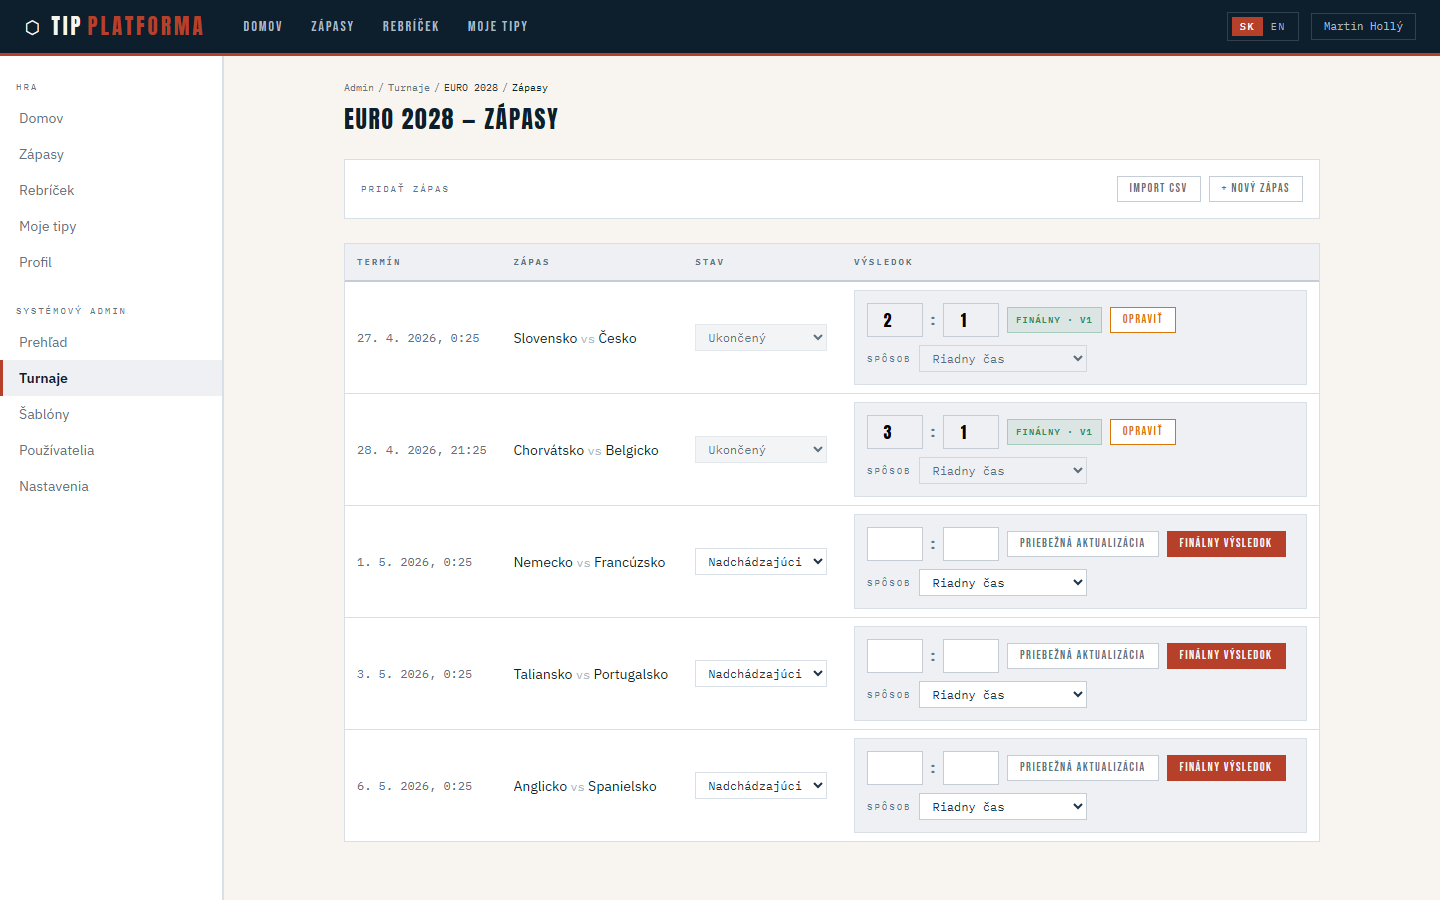
Task: Click Turnaje breadcrumb link
Action: click(408, 88)
